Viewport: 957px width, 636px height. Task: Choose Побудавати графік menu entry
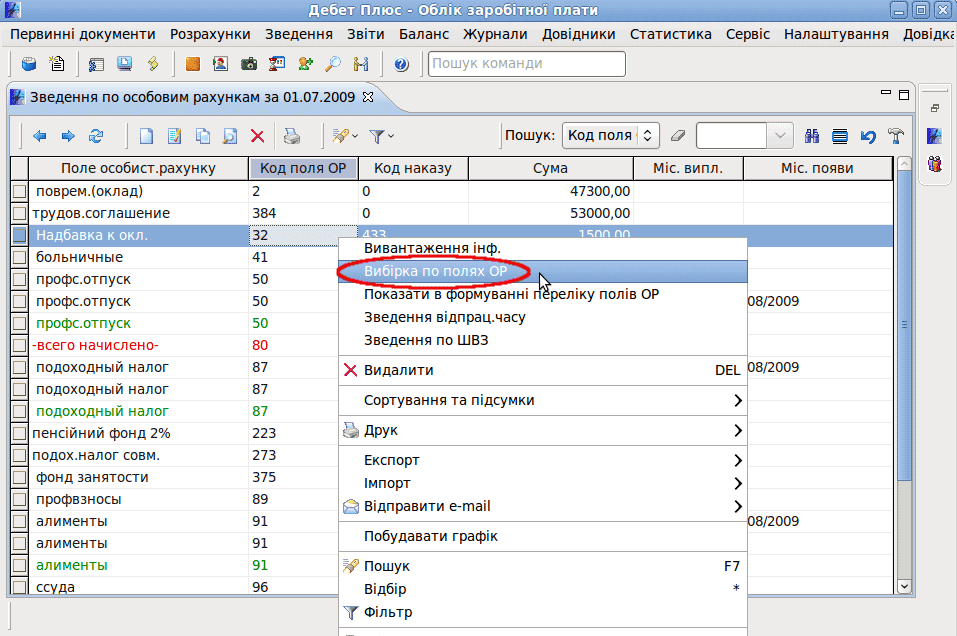[x=543, y=537]
